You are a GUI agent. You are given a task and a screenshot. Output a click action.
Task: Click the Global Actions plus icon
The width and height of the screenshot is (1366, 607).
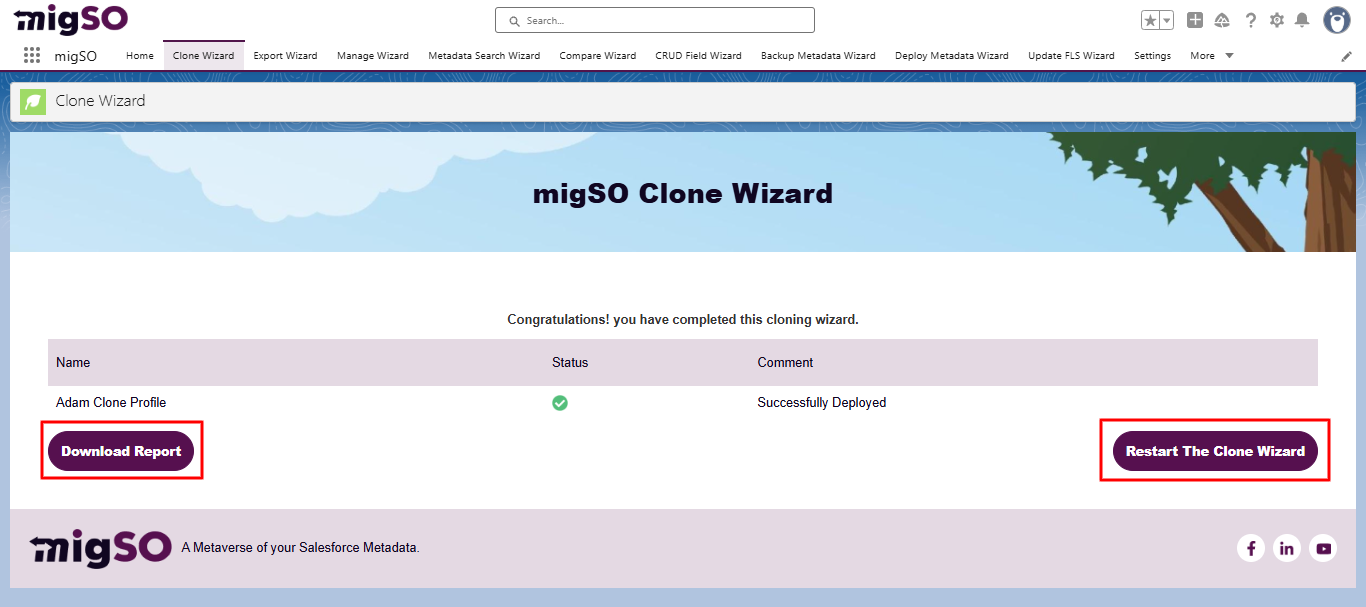1195,20
